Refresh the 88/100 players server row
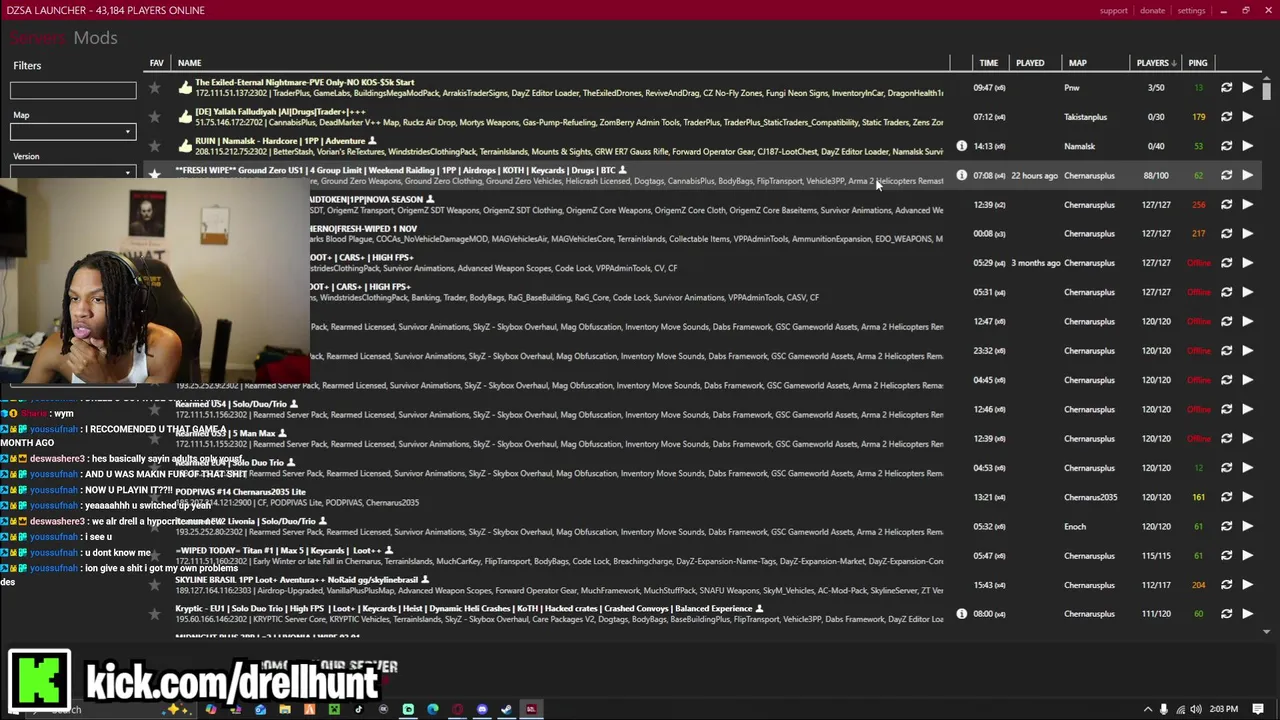The height and width of the screenshot is (720, 1280). pyautogui.click(x=1226, y=175)
